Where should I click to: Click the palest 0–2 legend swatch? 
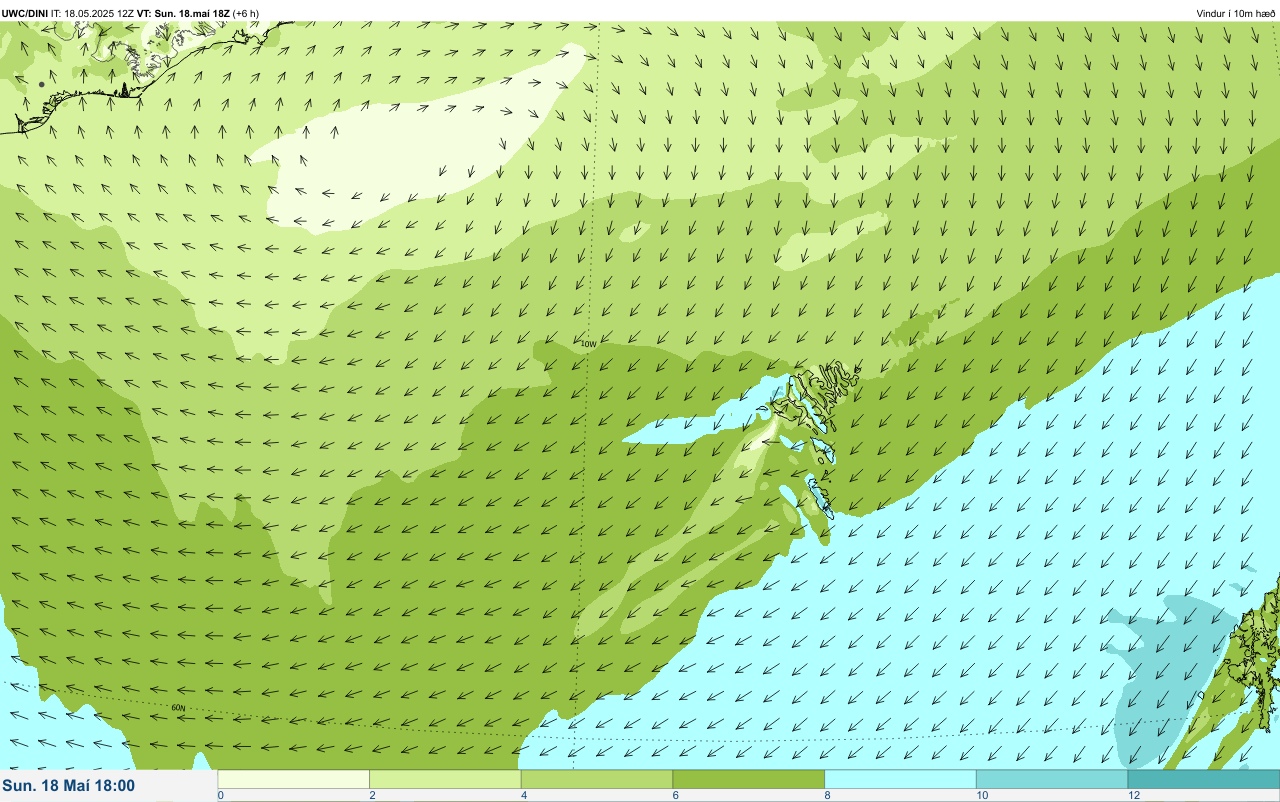click(294, 779)
